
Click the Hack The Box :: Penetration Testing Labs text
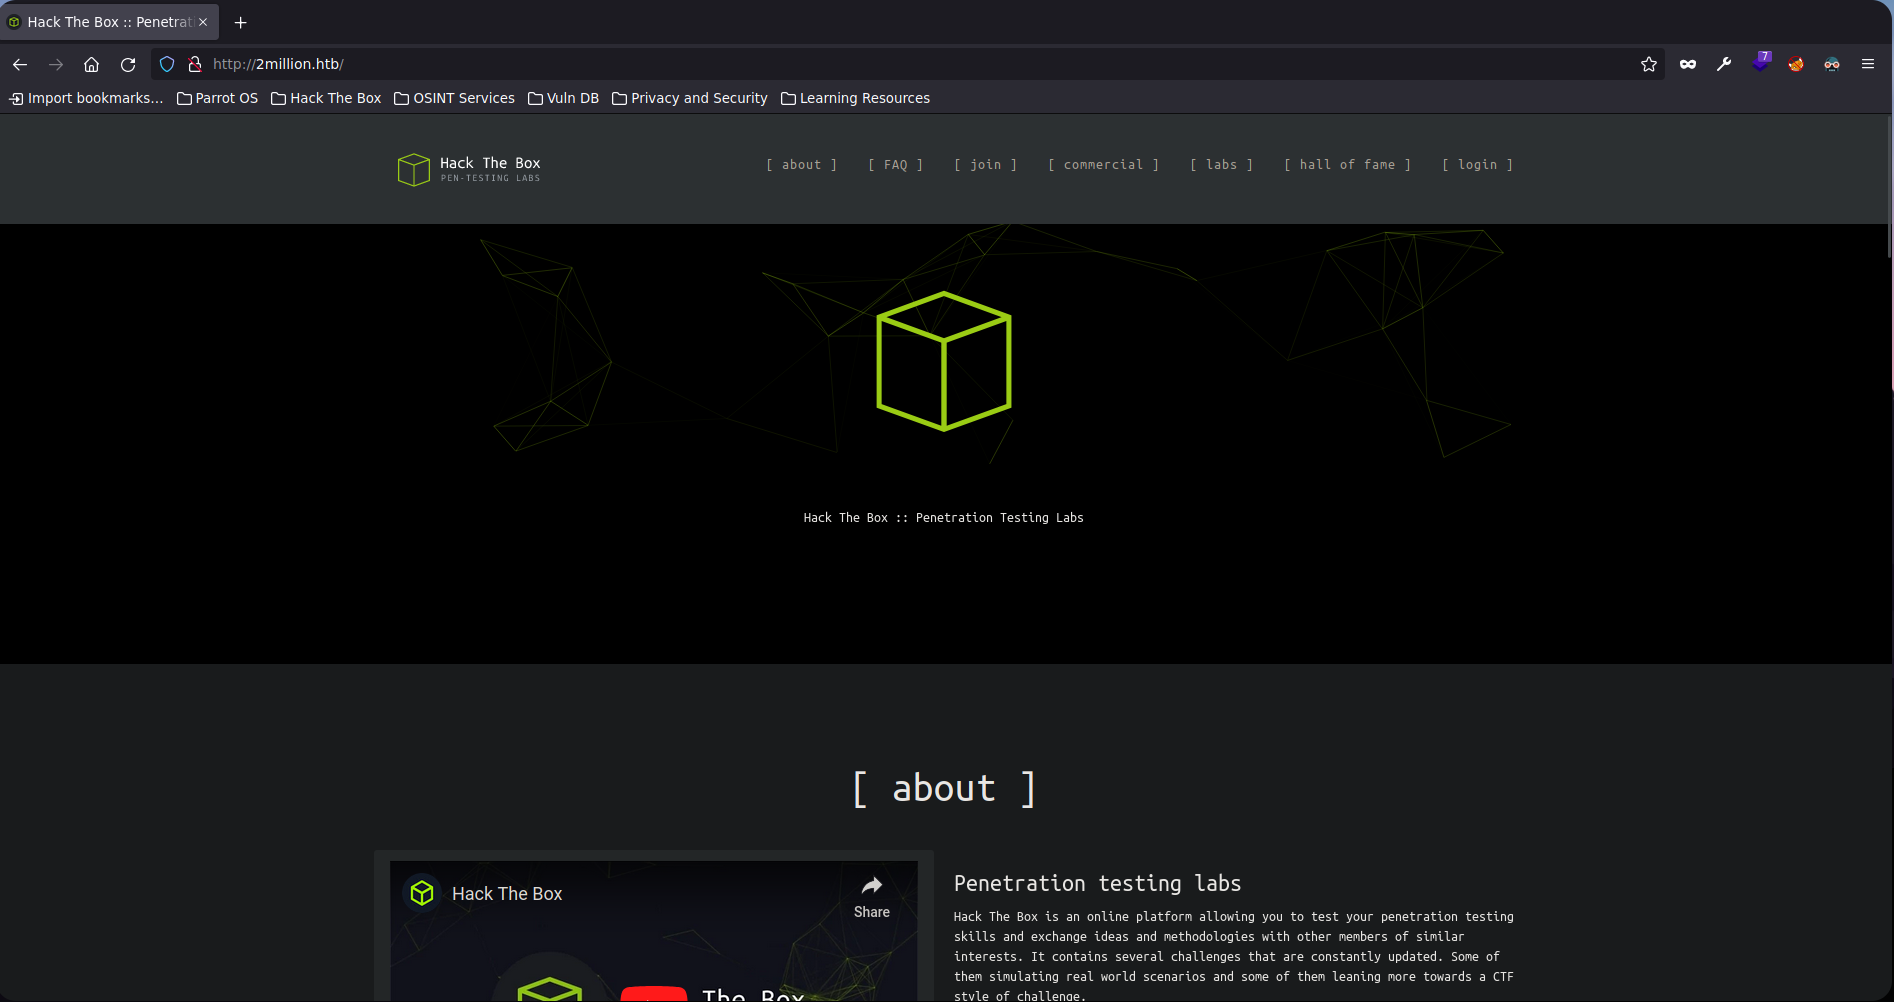943,518
